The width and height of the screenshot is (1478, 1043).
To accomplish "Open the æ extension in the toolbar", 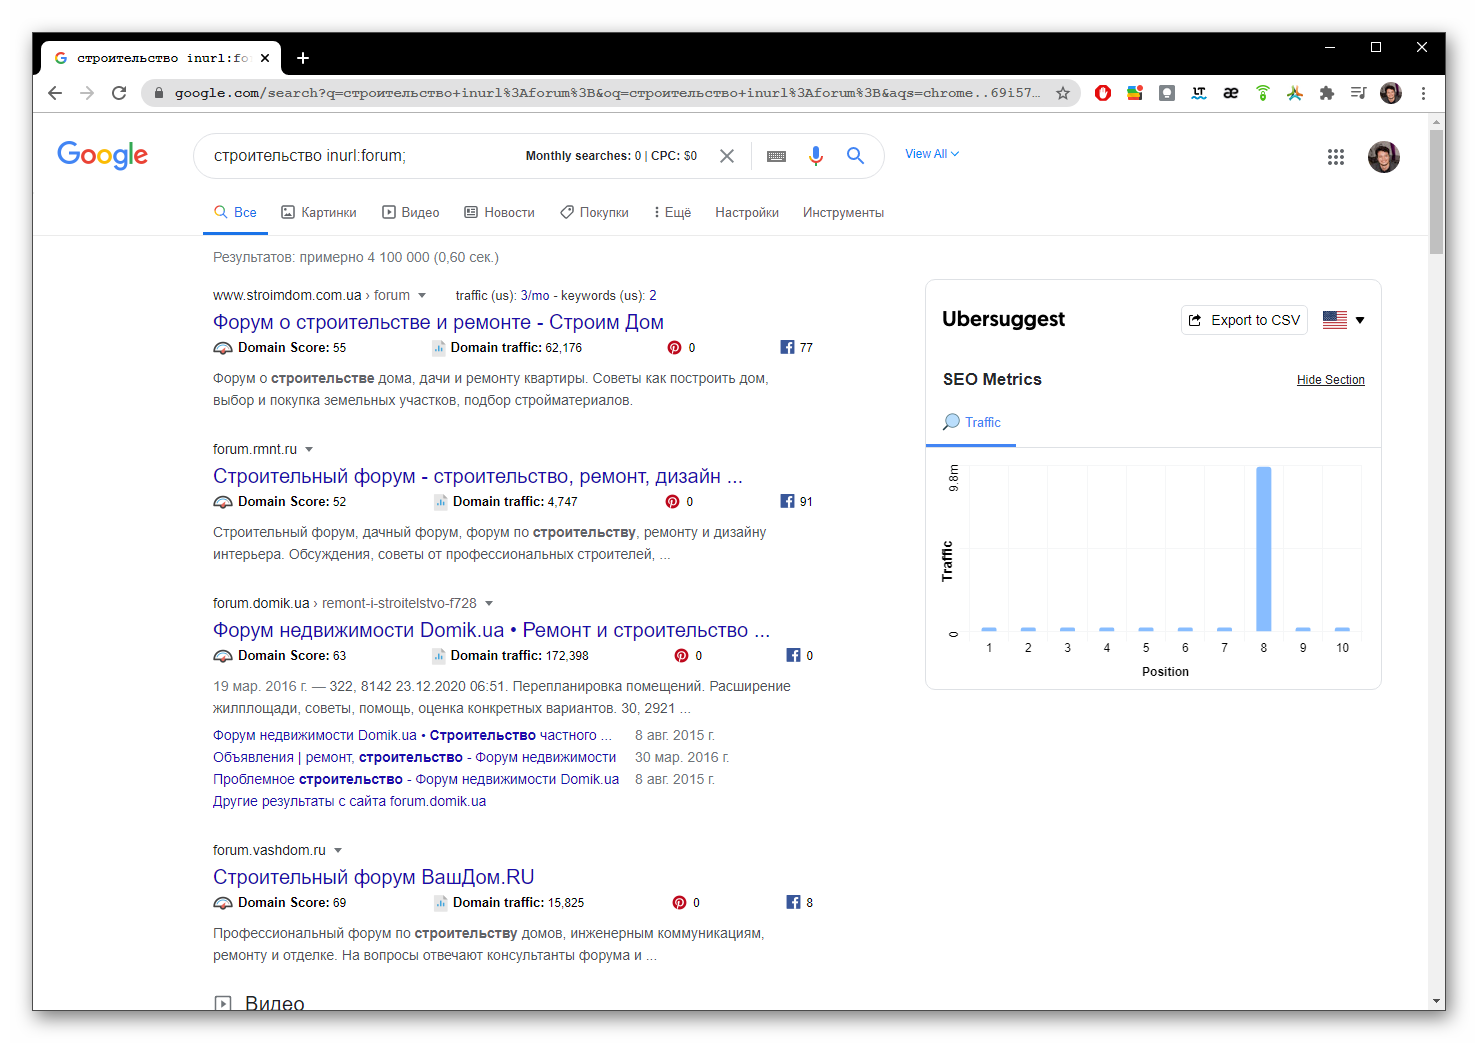I will click(x=1231, y=93).
